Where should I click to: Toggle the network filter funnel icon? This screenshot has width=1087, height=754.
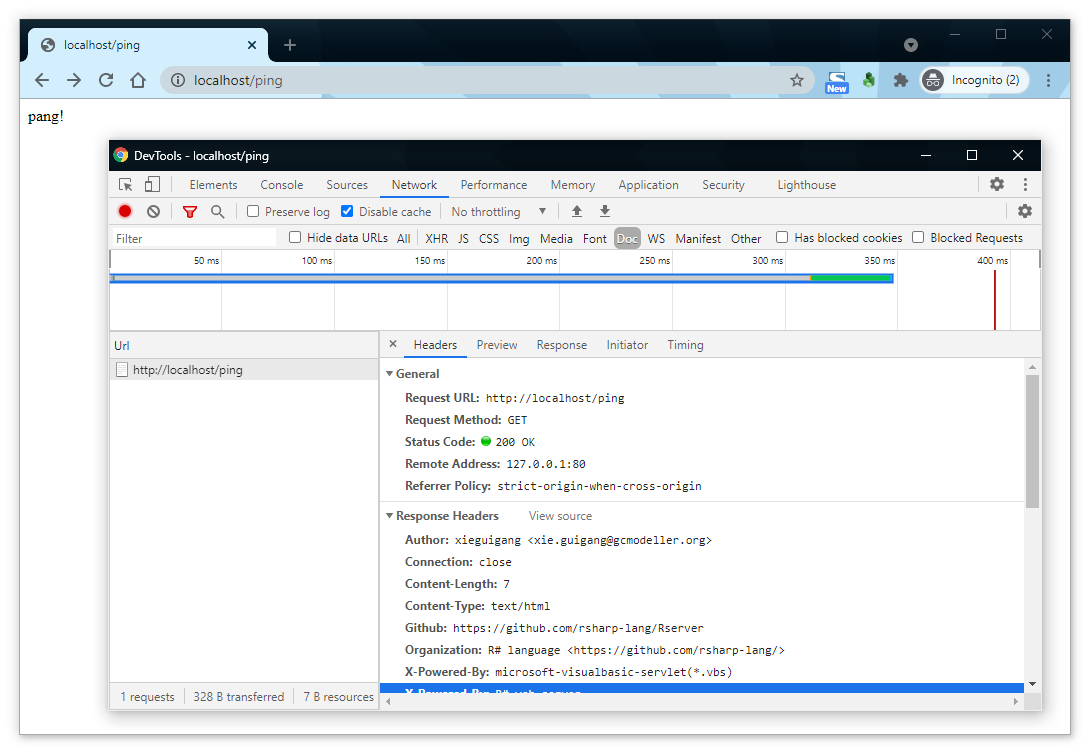[190, 211]
